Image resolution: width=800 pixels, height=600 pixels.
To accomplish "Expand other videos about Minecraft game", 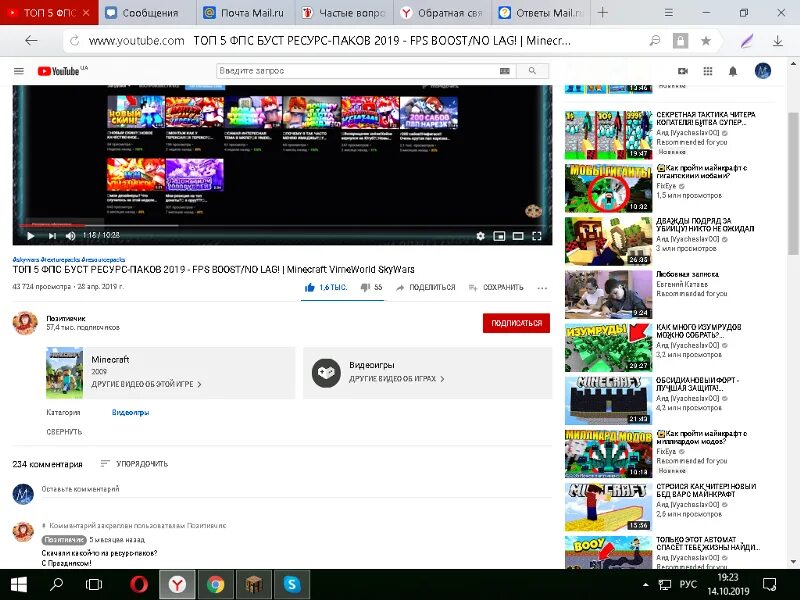I will click(146, 384).
